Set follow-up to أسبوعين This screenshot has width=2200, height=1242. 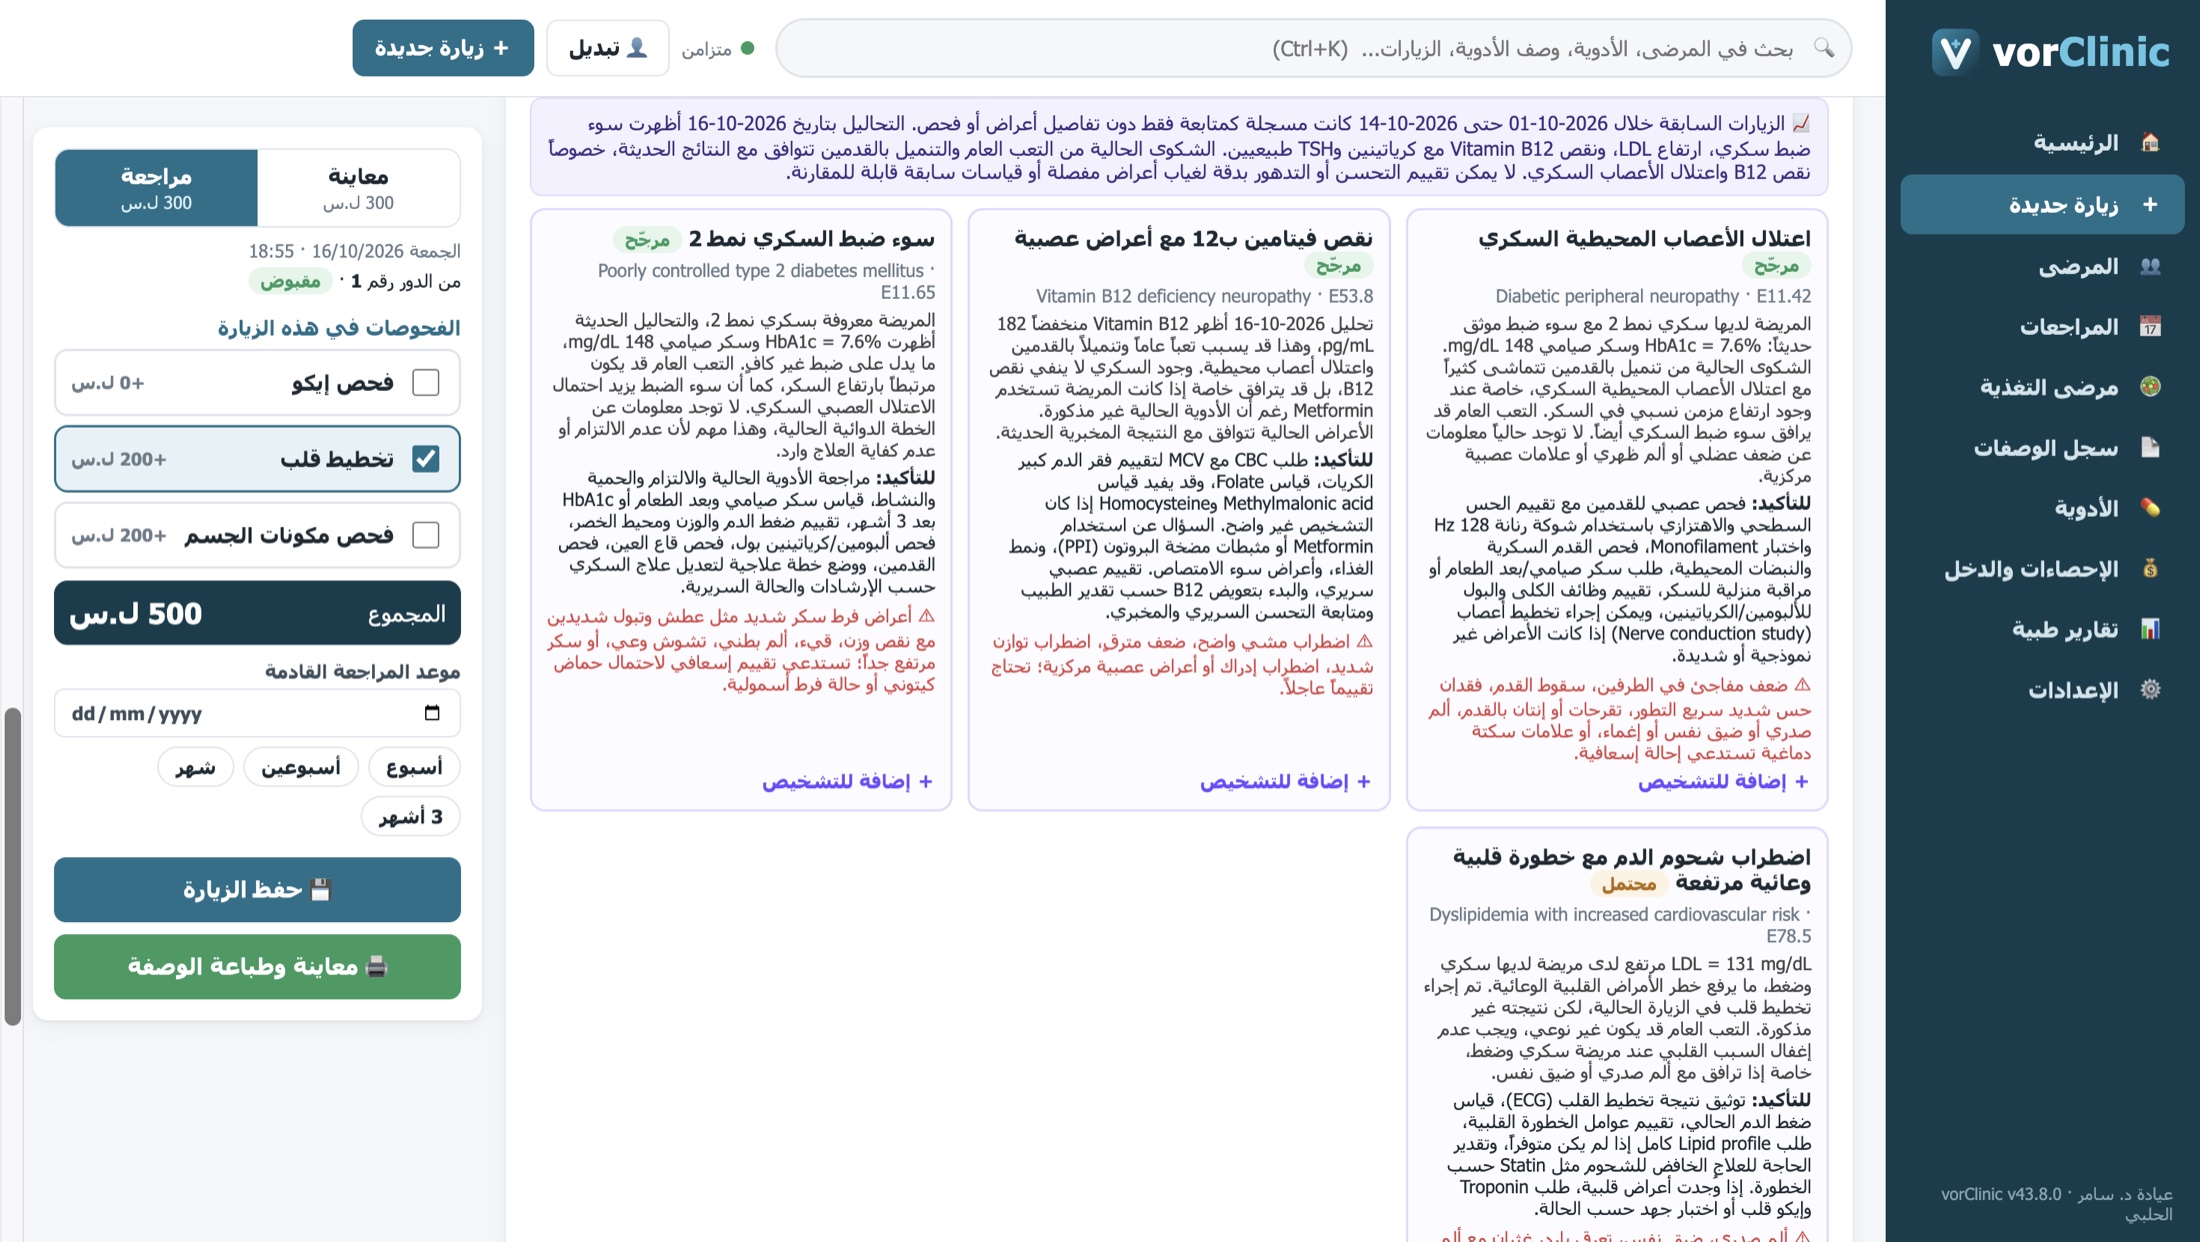301,767
